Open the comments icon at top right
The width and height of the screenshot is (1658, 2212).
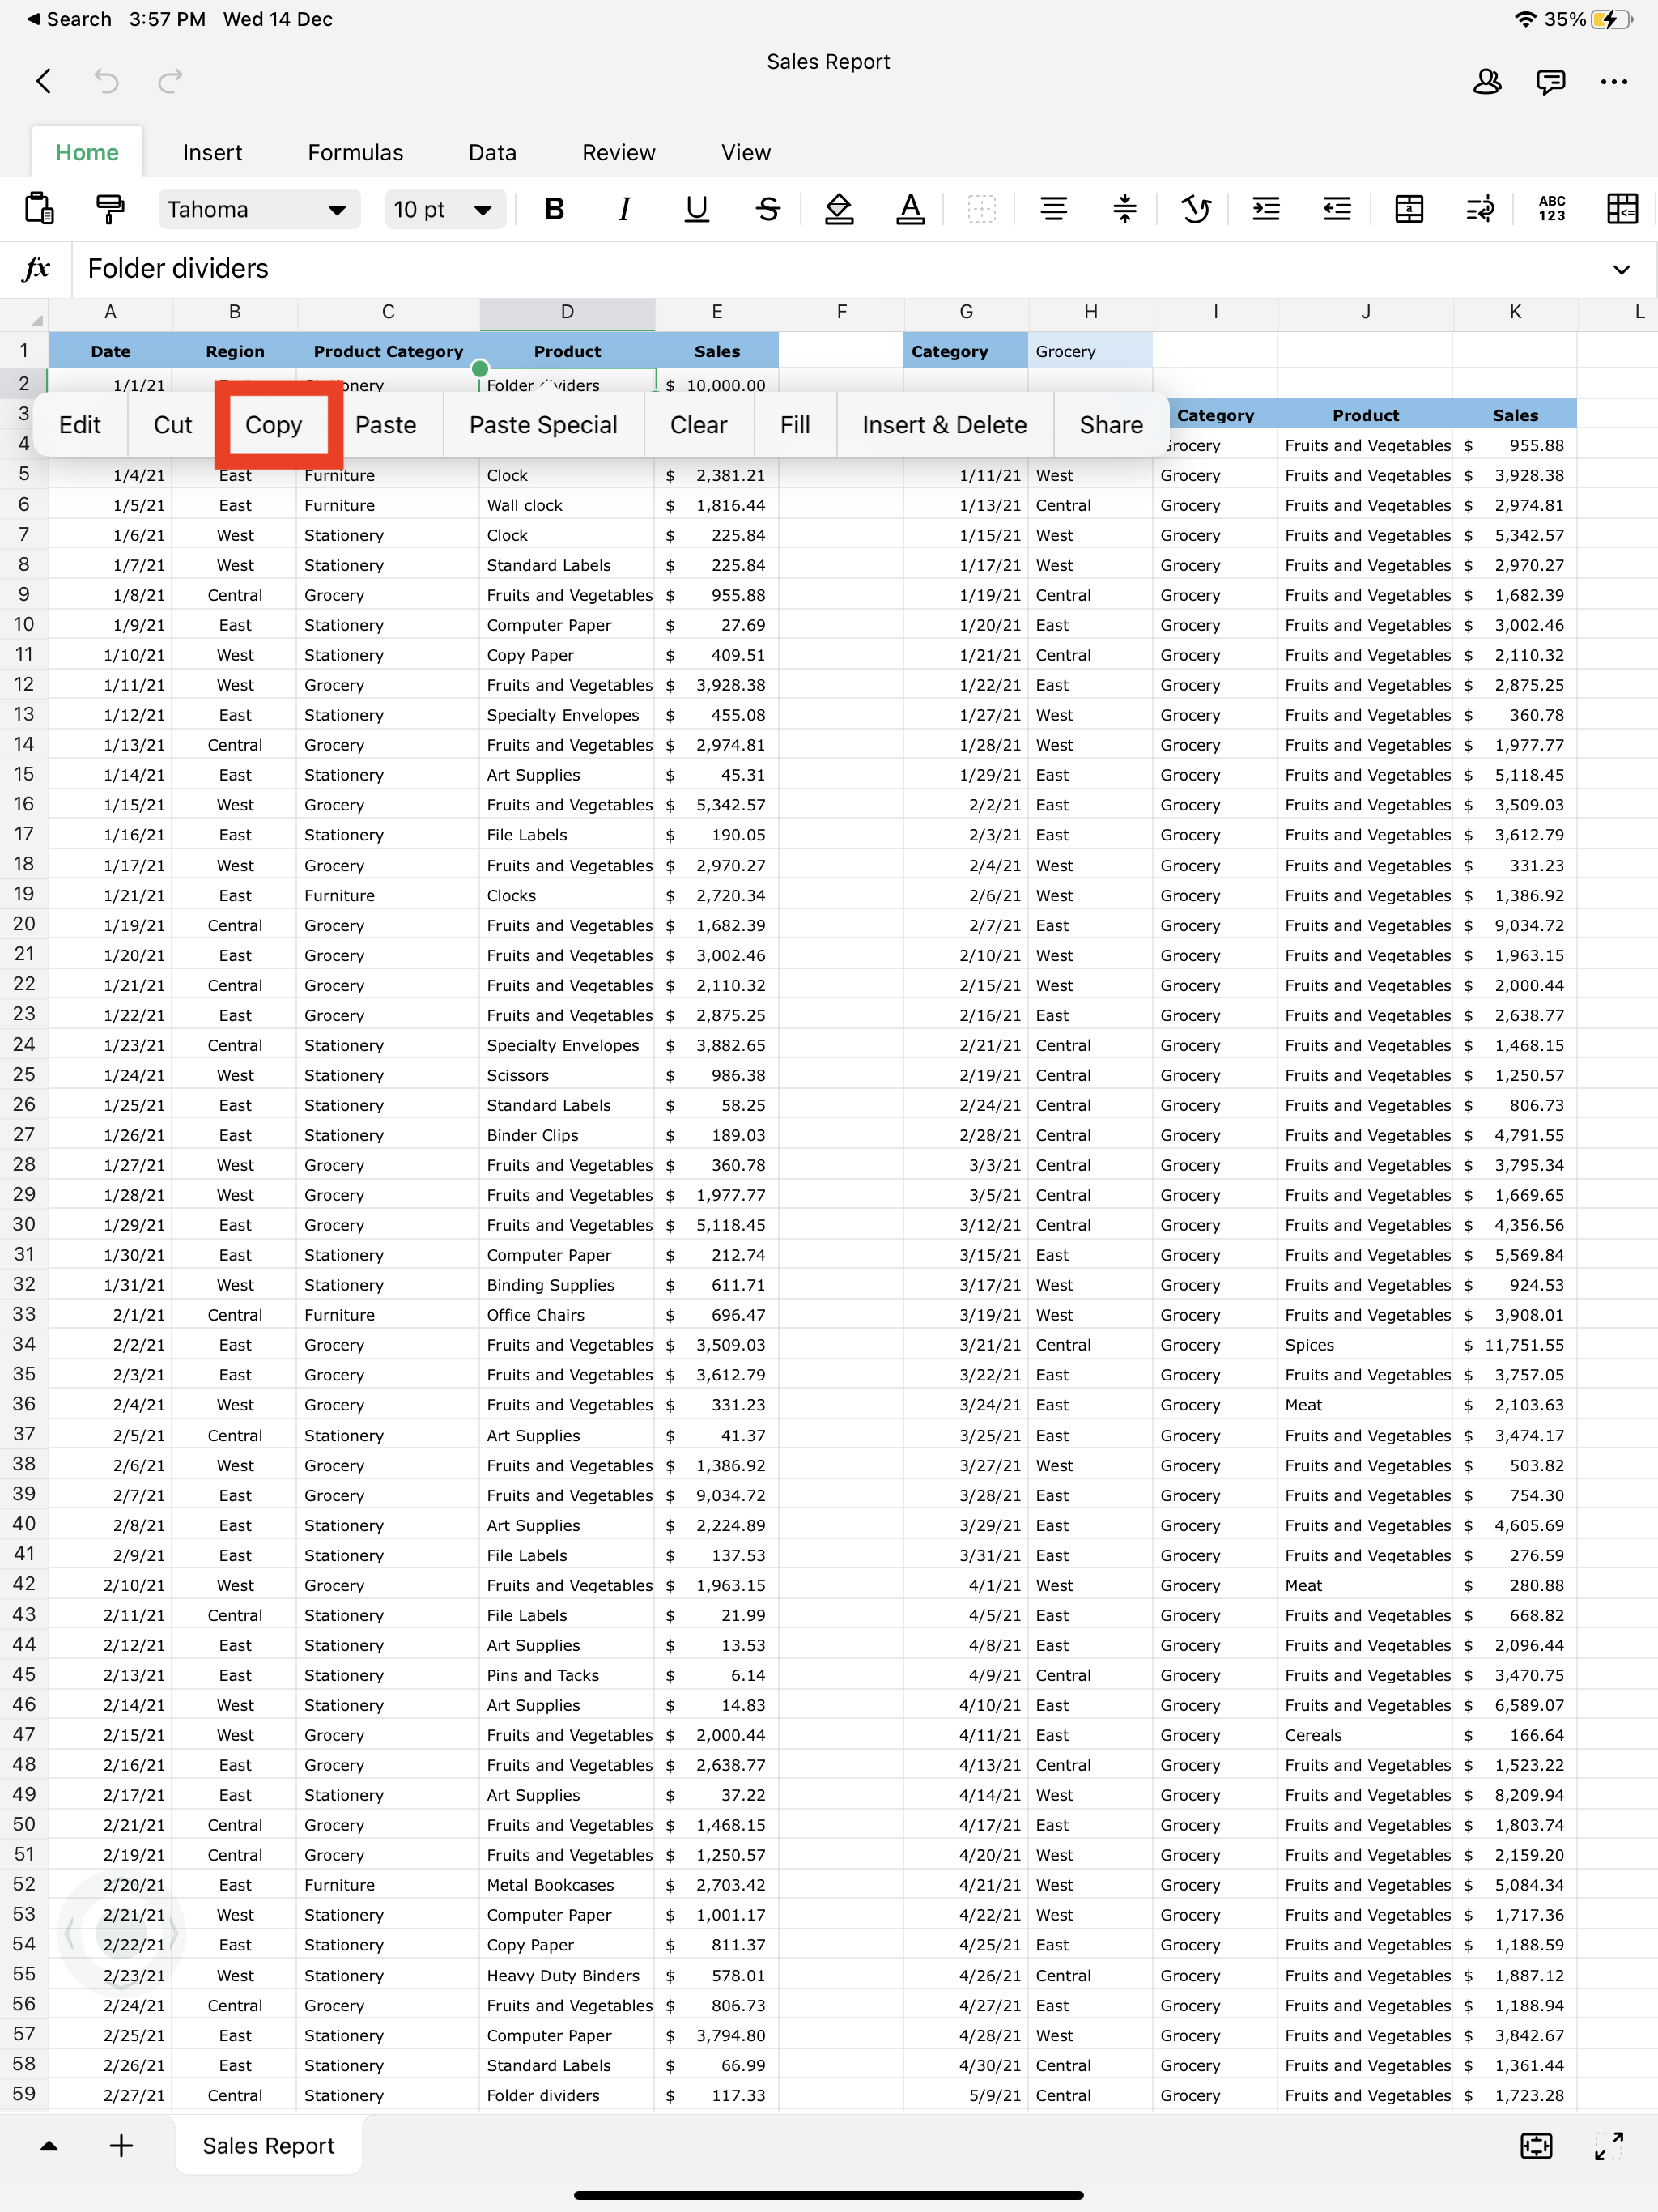point(1550,82)
